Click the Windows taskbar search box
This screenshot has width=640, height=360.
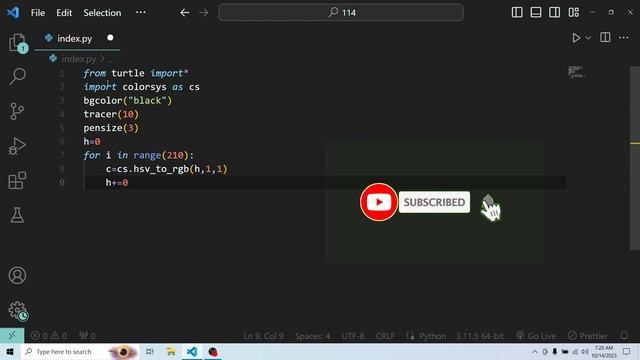click(x=80, y=351)
